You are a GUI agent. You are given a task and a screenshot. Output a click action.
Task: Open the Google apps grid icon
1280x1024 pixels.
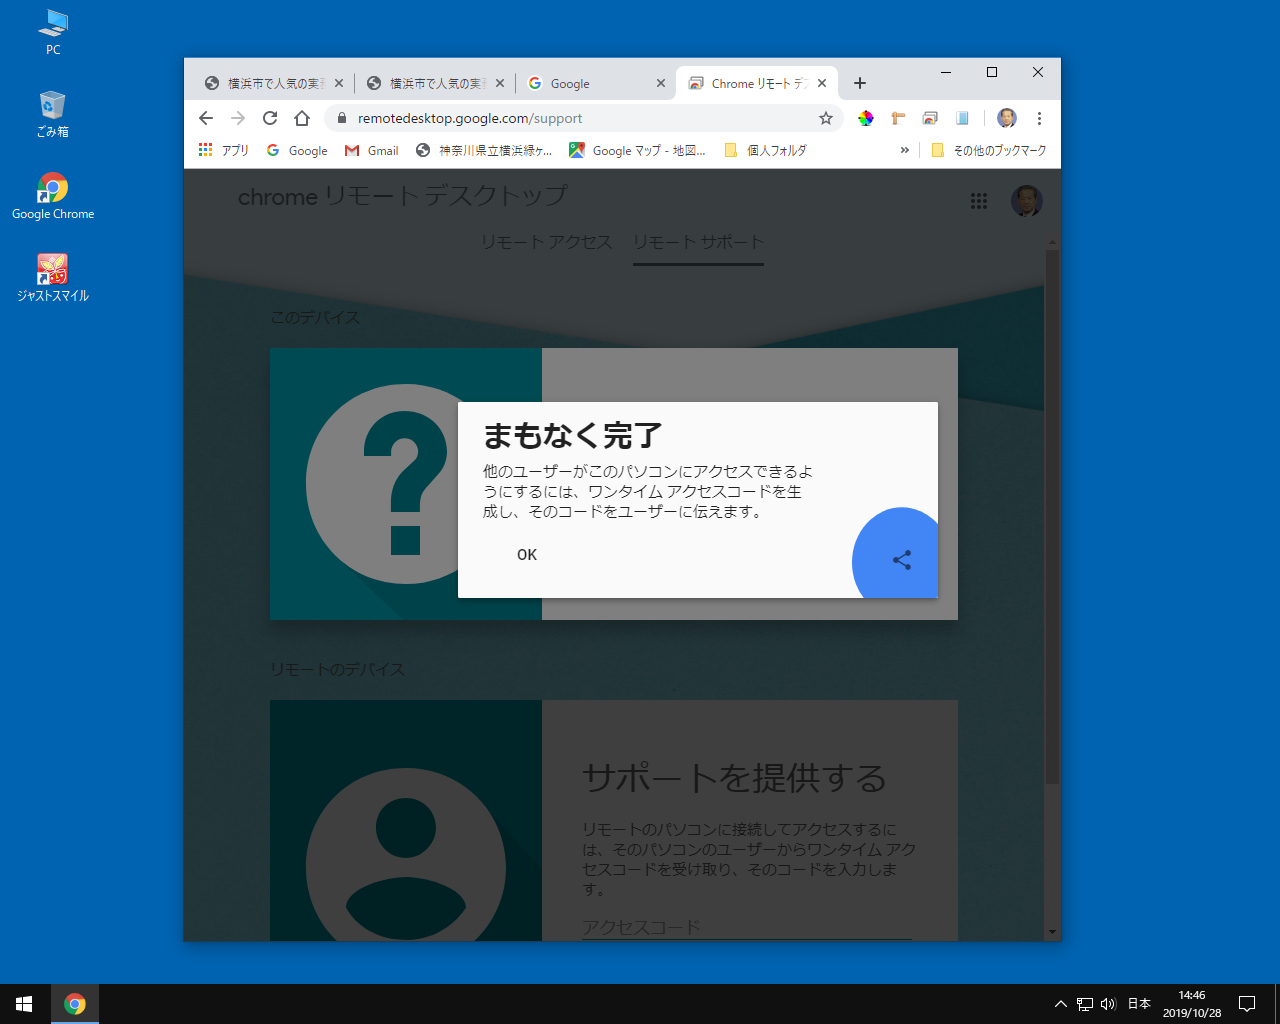979,201
